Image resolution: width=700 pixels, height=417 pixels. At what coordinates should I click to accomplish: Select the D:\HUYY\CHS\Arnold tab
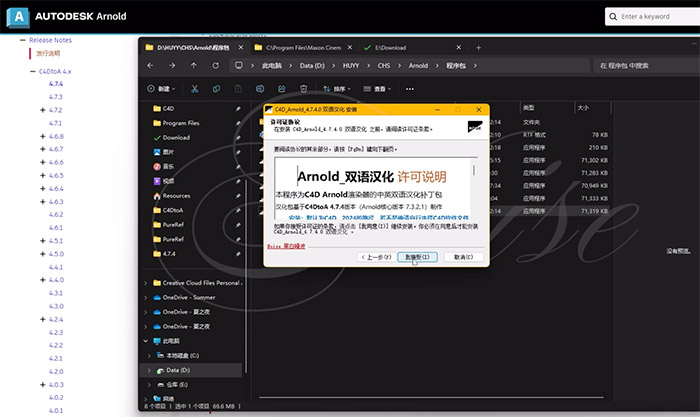click(x=194, y=47)
